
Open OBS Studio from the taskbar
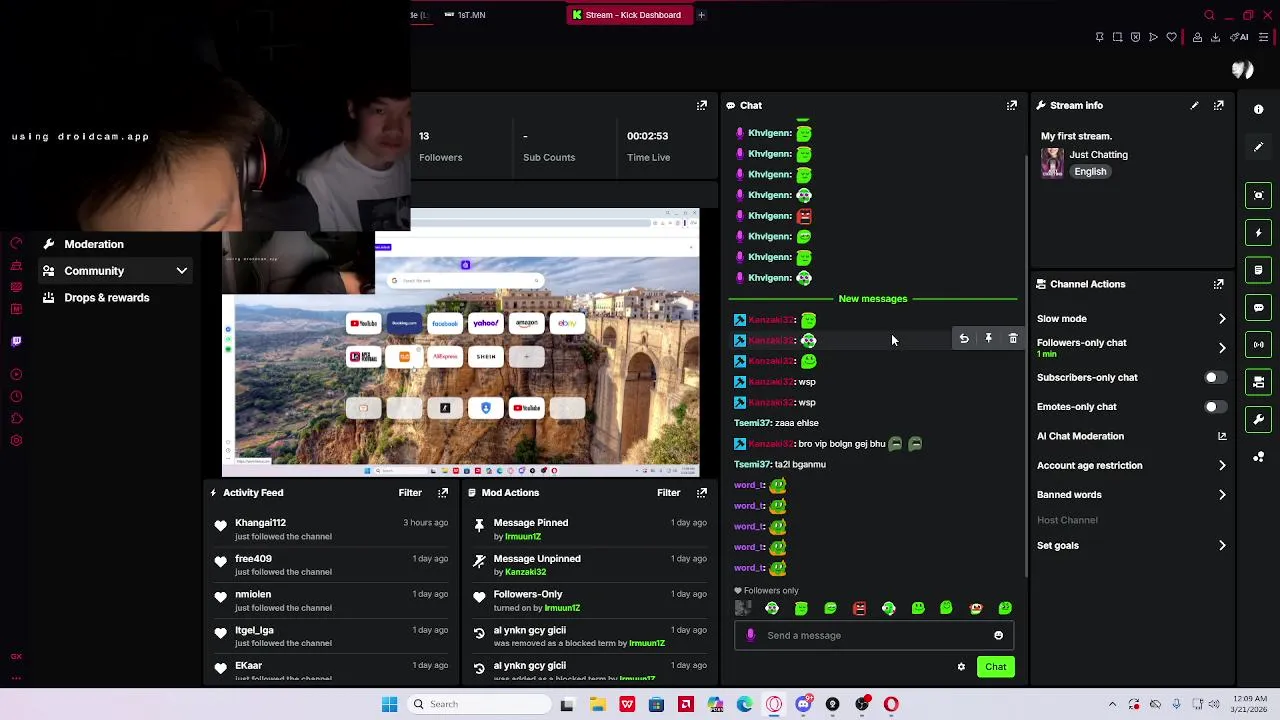[862, 704]
